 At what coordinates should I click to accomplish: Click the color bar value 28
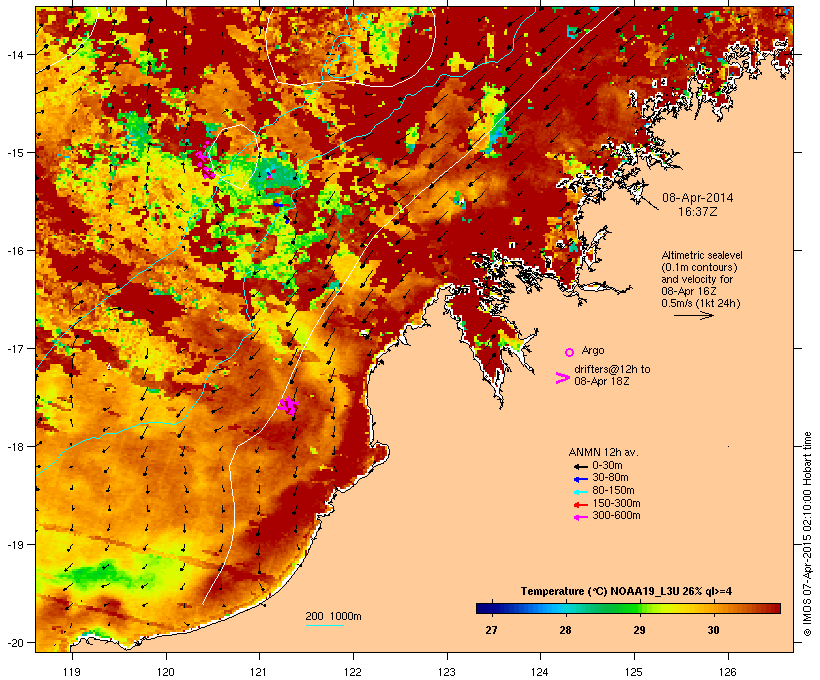tap(565, 630)
